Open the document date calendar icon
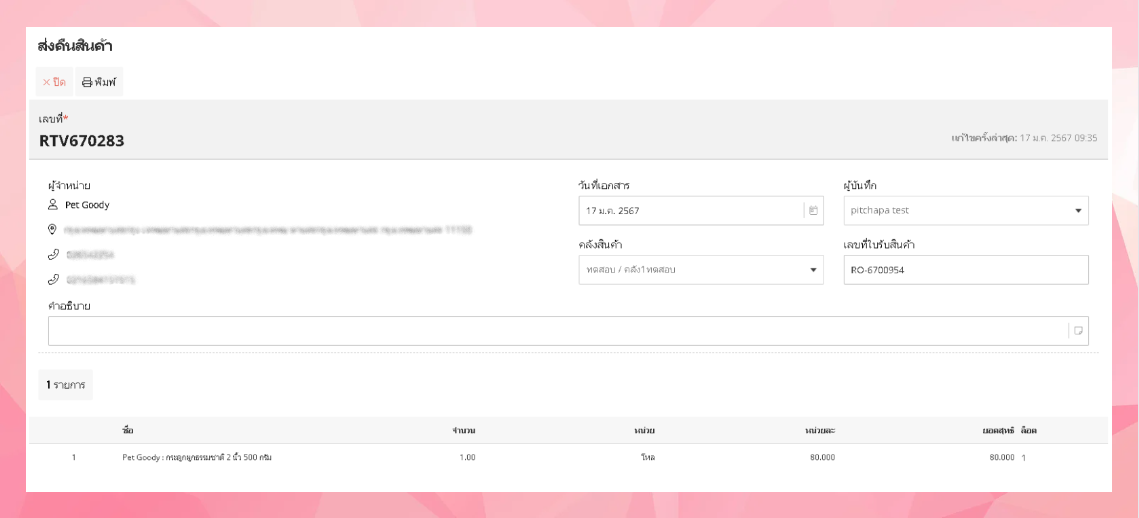The height and width of the screenshot is (518, 1139). [x=813, y=211]
